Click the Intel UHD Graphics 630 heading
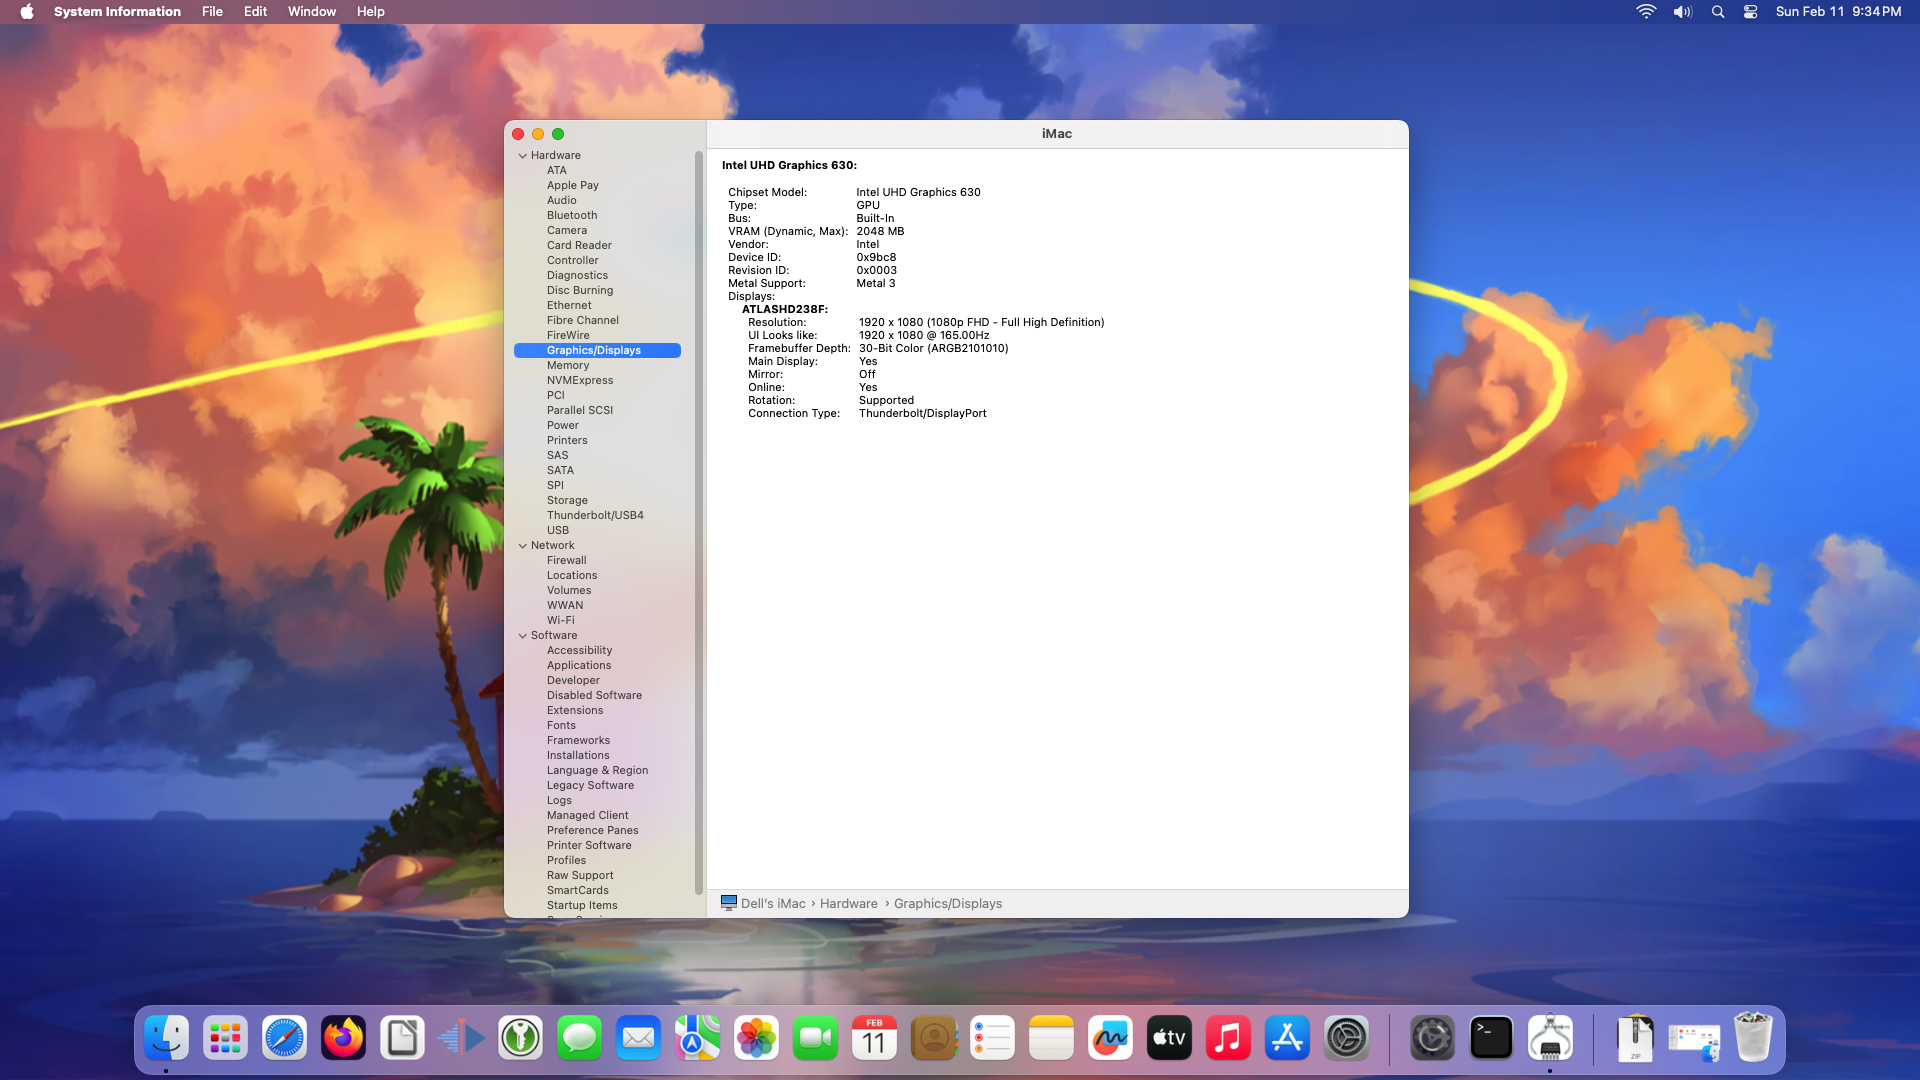Screen dimensions: 1920x1080 pyautogui.click(x=789, y=166)
